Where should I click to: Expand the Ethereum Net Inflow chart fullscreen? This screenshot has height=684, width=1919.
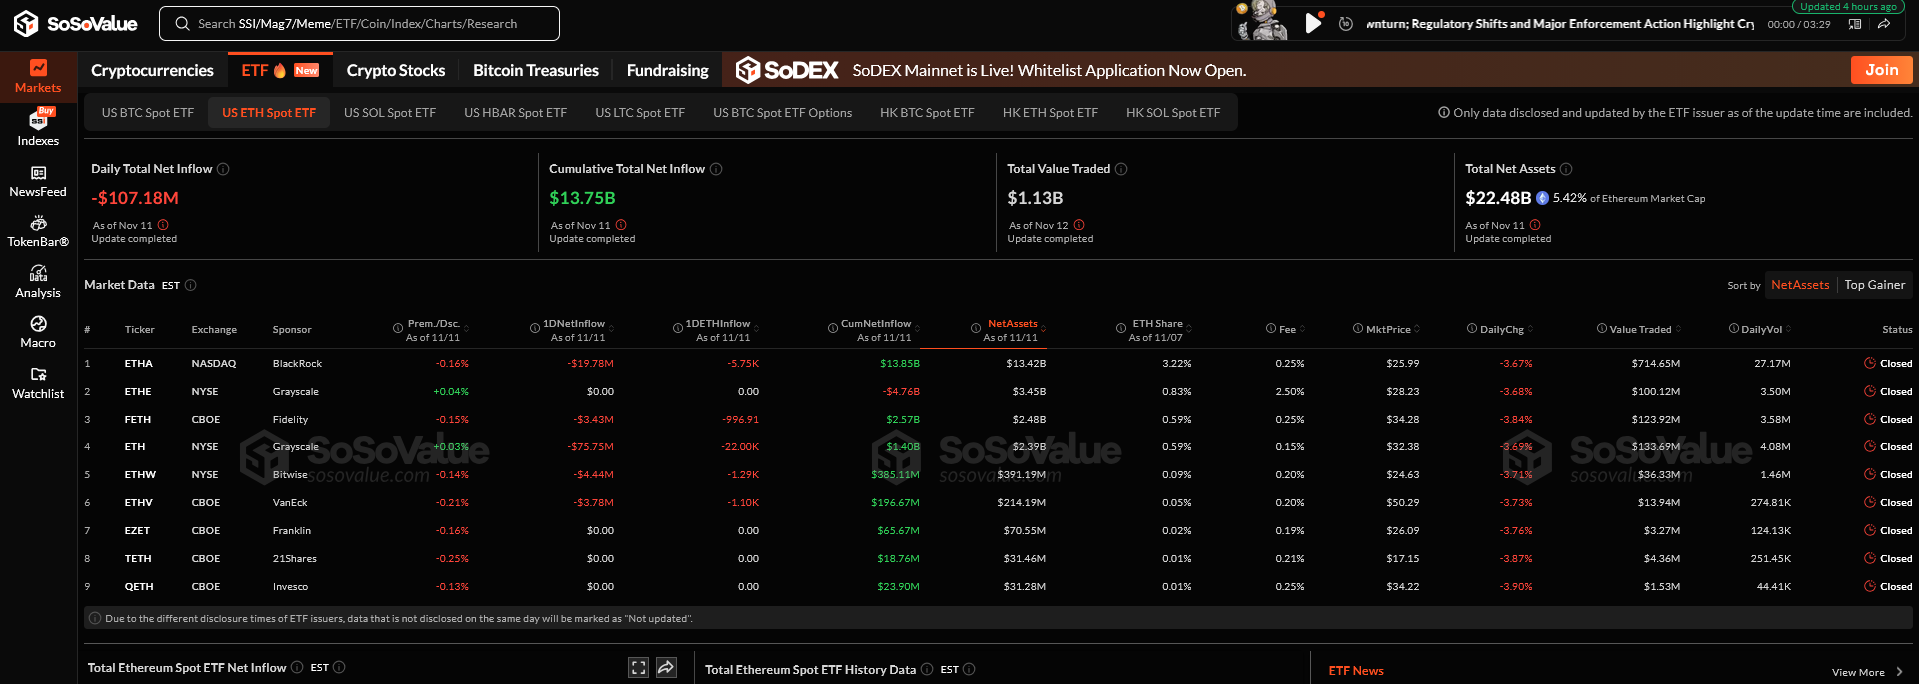pyautogui.click(x=638, y=667)
